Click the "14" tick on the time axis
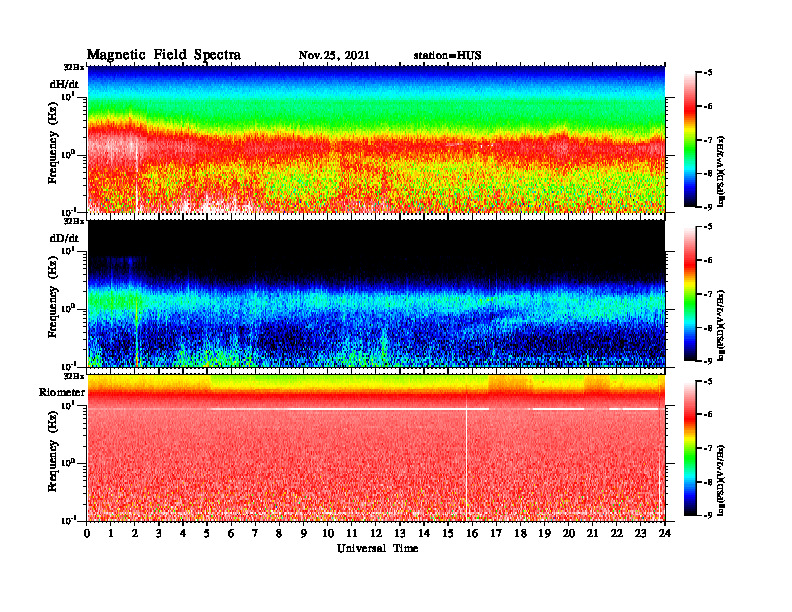This screenshot has width=792, height=612. (424, 534)
